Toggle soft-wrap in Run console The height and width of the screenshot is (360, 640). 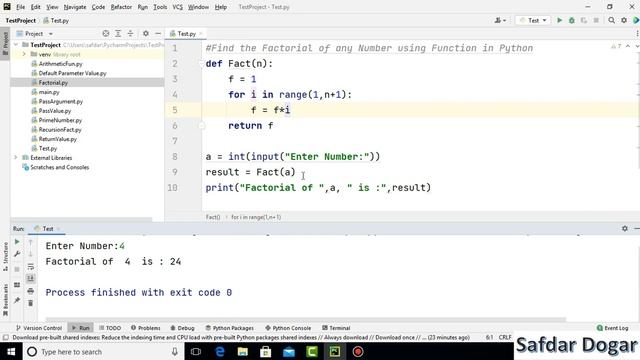[31, 267]
